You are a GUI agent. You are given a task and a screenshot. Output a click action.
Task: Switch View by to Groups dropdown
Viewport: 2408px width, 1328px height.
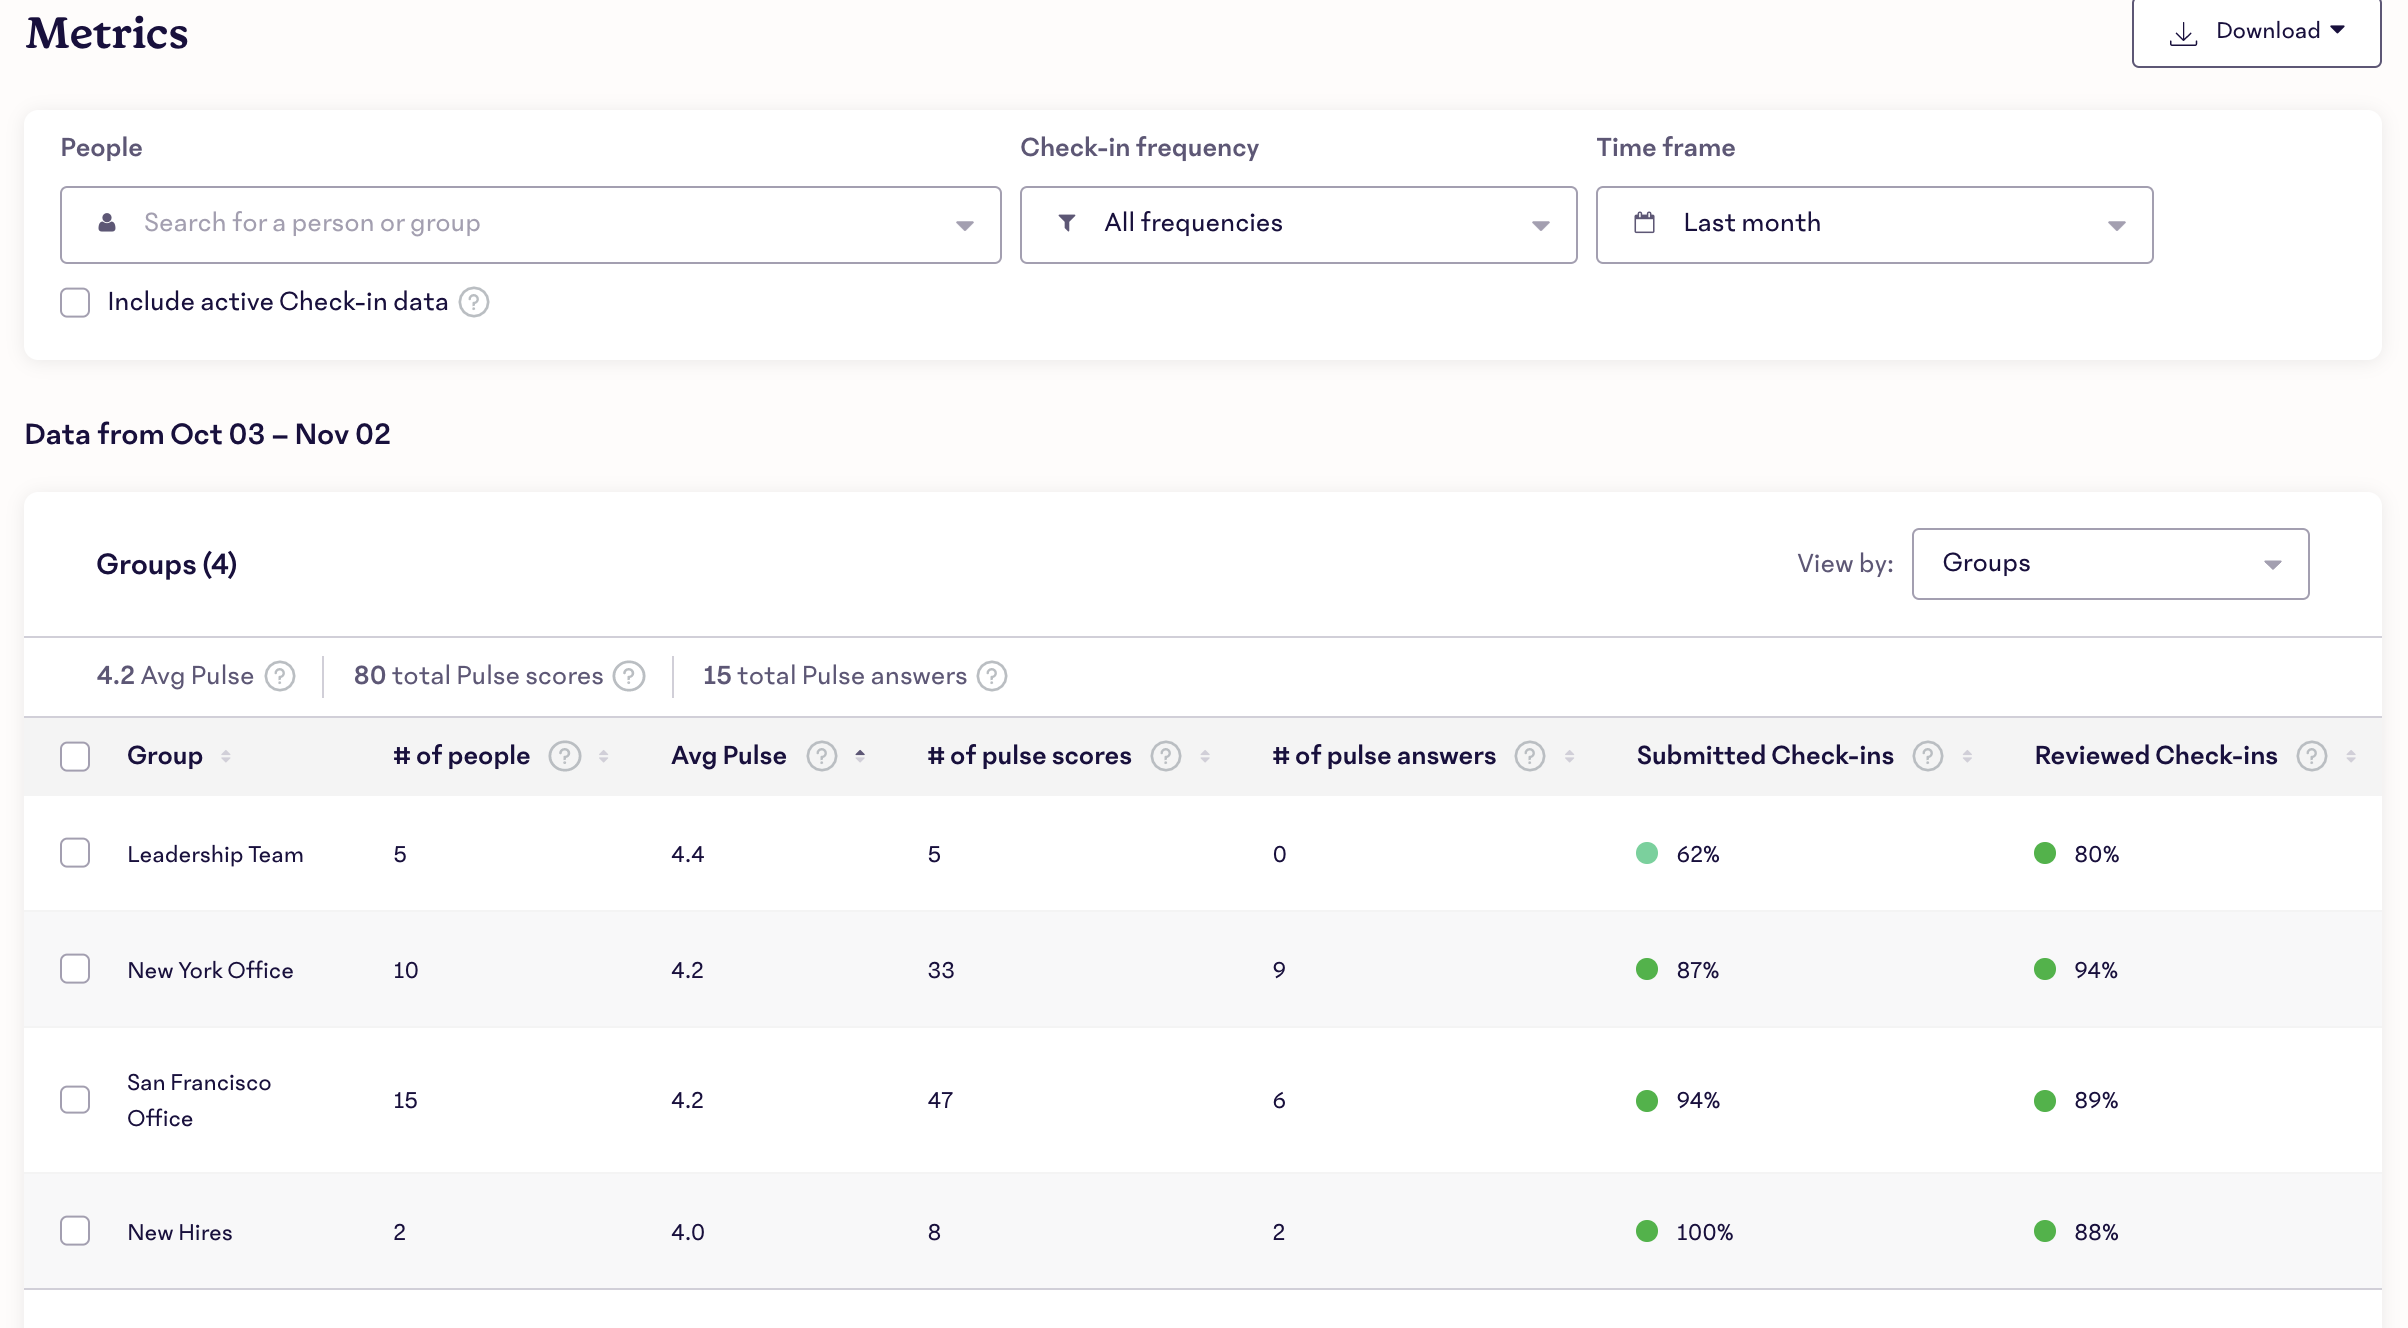coord(2109,563)
